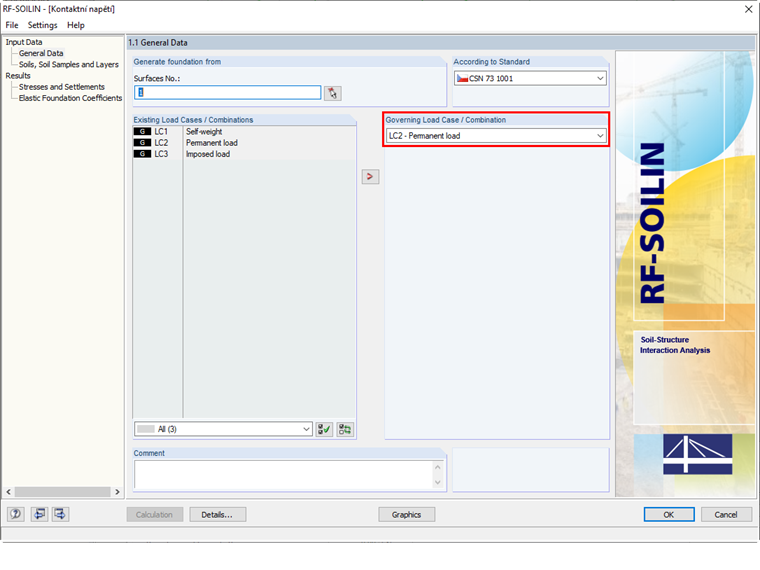Click the navigator horizontal scrollbar track
760x570 pixels.
tap(63, 491)
